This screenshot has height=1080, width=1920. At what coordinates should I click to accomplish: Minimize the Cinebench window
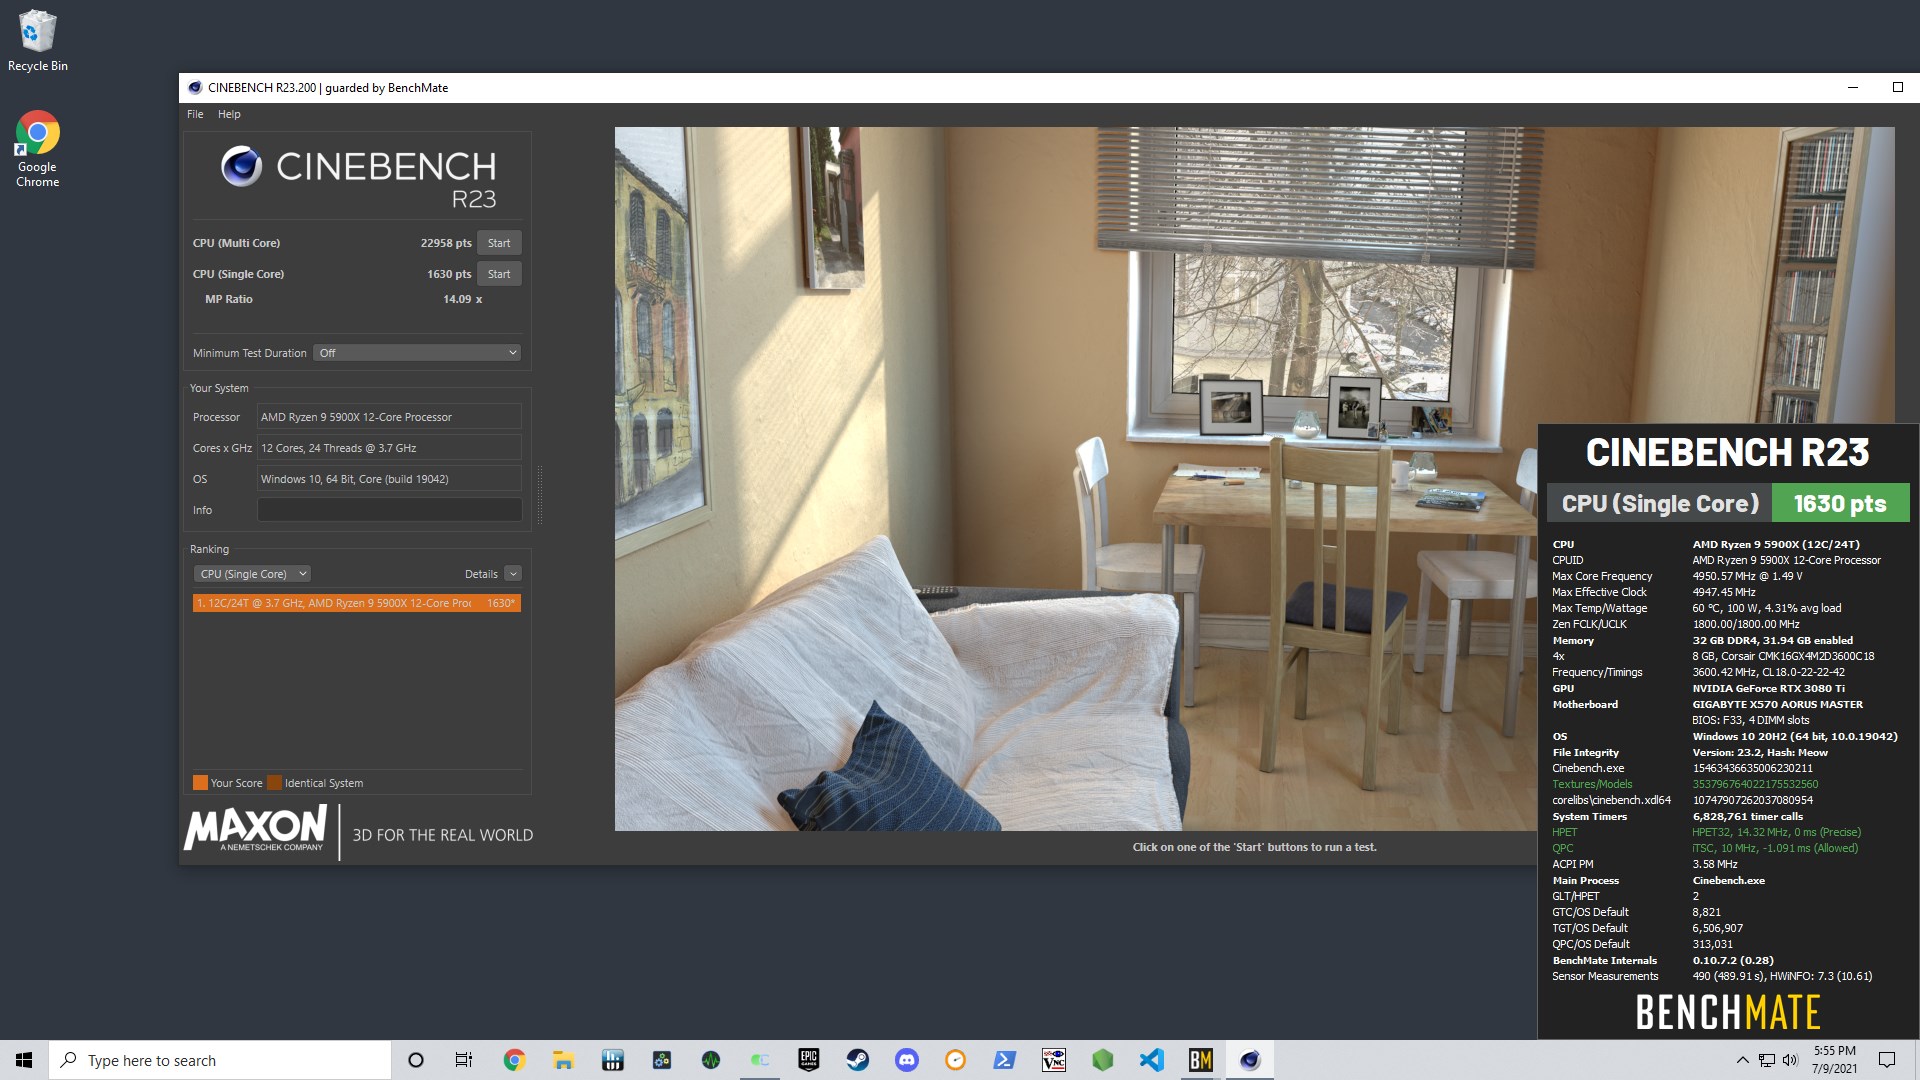1852,88
